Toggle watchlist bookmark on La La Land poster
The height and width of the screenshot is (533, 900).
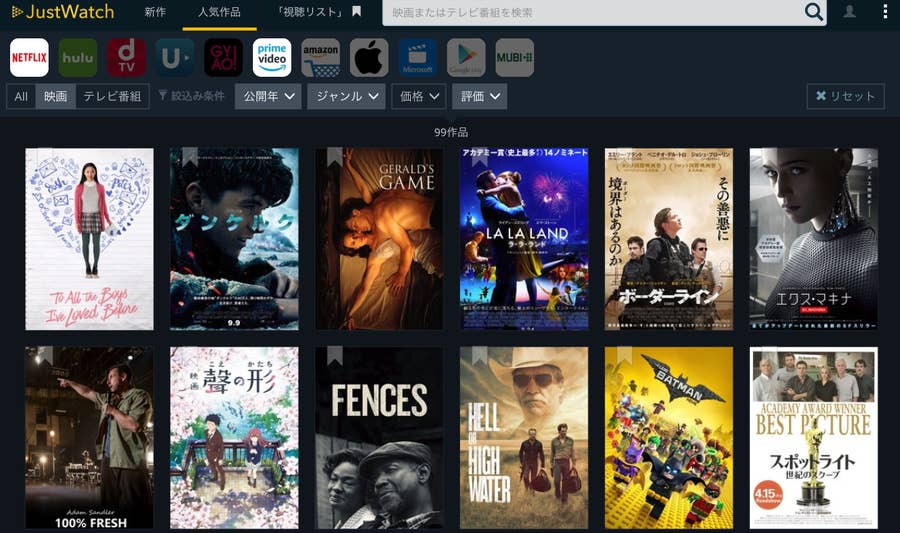tap(479, 157)
